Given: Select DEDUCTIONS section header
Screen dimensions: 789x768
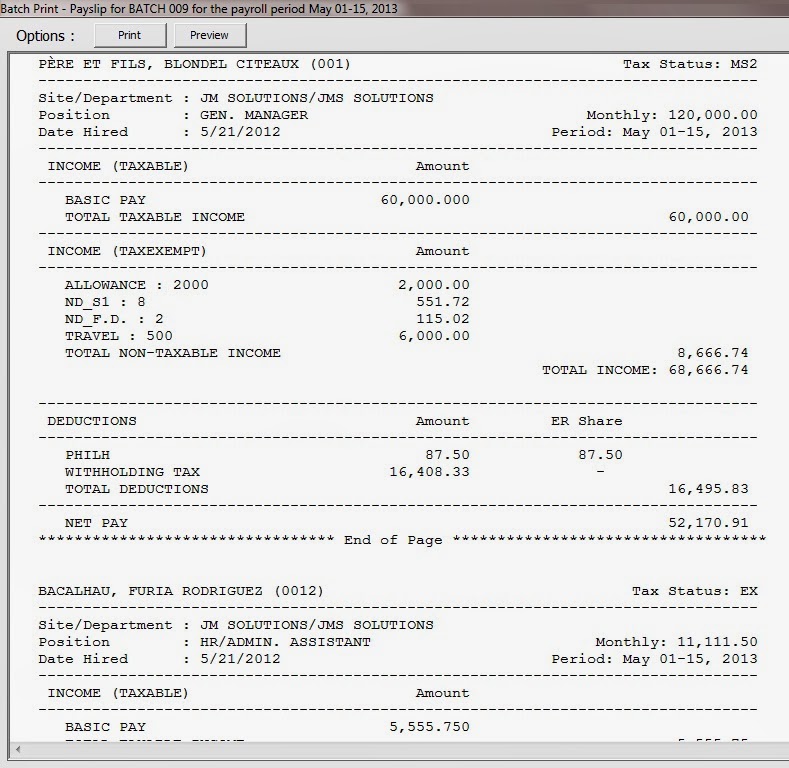Looking at the screenshot, I should pos(92,421).
